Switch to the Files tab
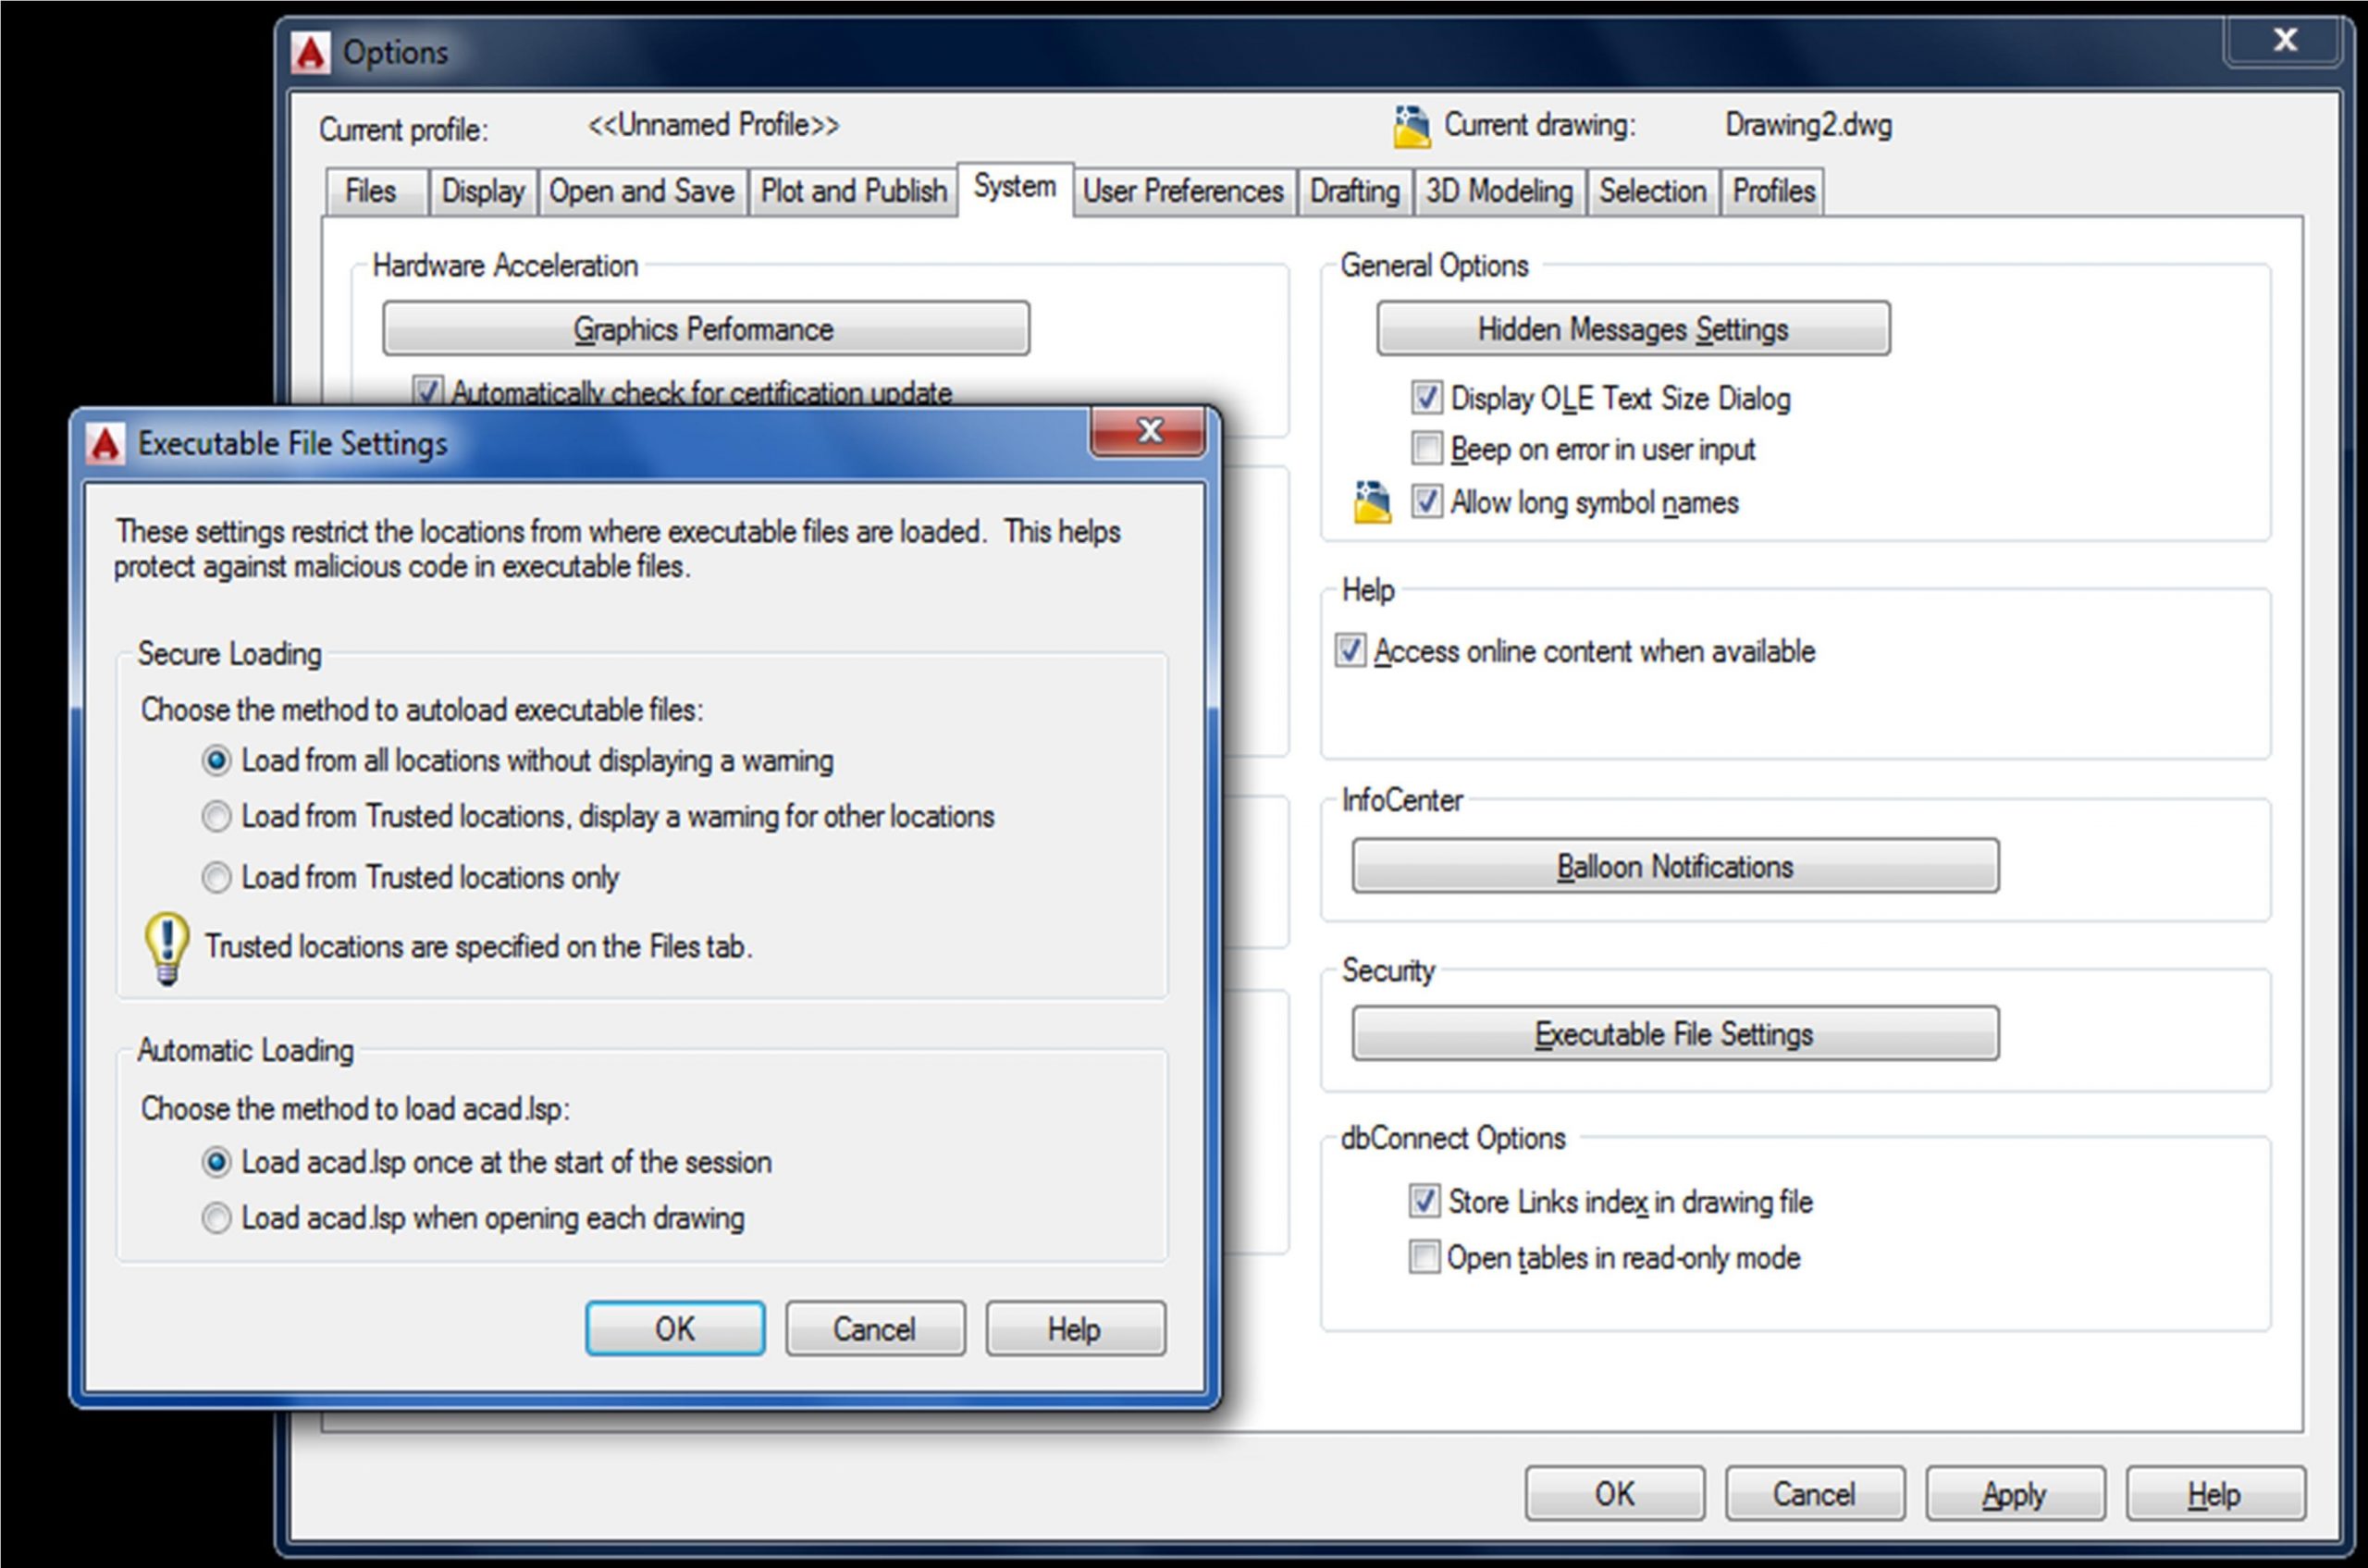2368x1568 pixels. [371, 191]
